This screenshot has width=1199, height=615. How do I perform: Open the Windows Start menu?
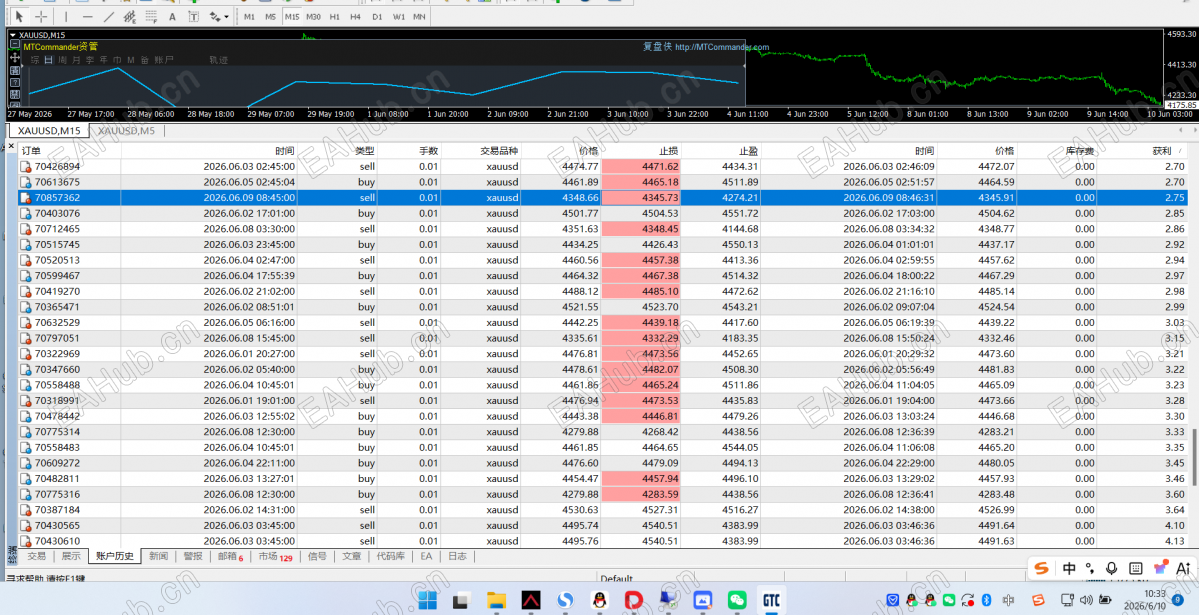pyautogui.click(x=427, y=600)
